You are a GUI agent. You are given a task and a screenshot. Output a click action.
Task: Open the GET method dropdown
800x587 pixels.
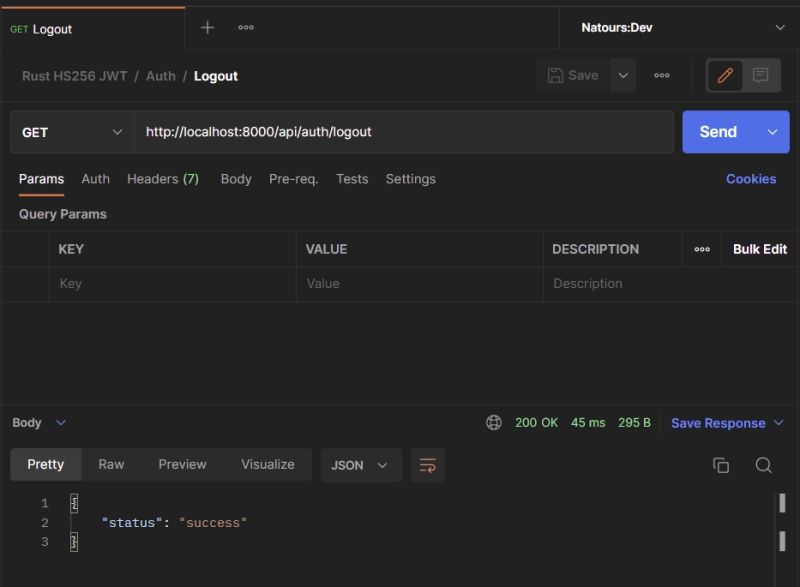click(x=70, y=131)
